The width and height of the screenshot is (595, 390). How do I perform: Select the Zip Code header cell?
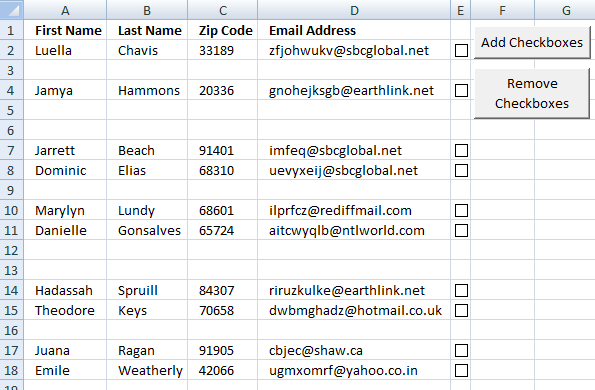(223, 30)
